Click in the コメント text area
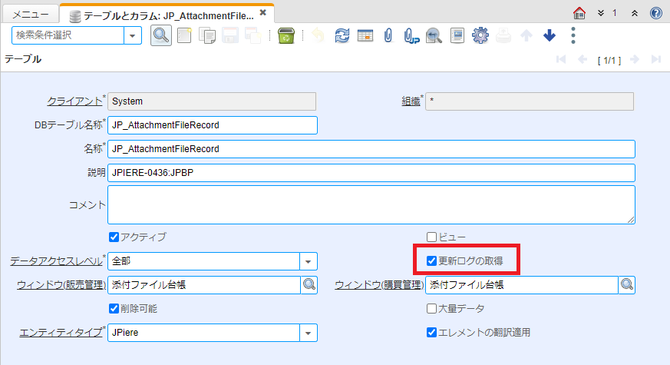 click(371, 205)
